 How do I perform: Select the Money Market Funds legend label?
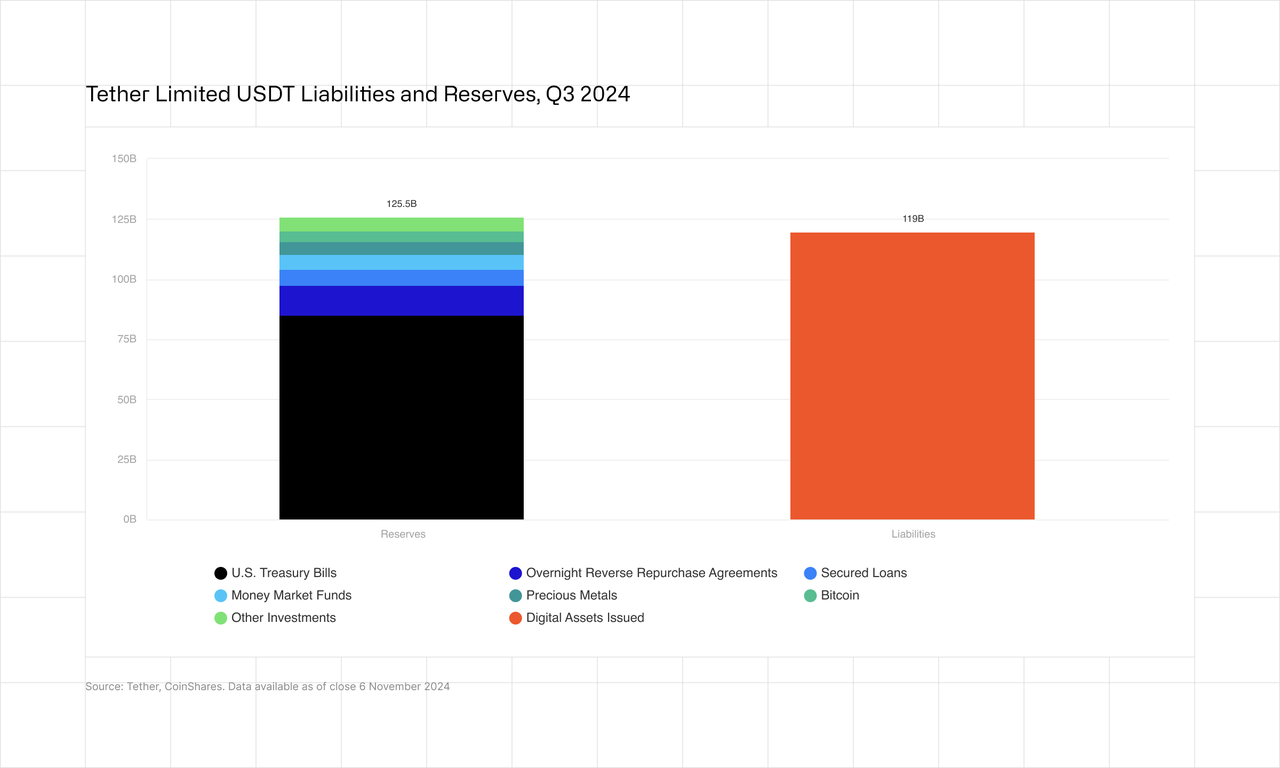pyautogui.click(x=291, y=595)
